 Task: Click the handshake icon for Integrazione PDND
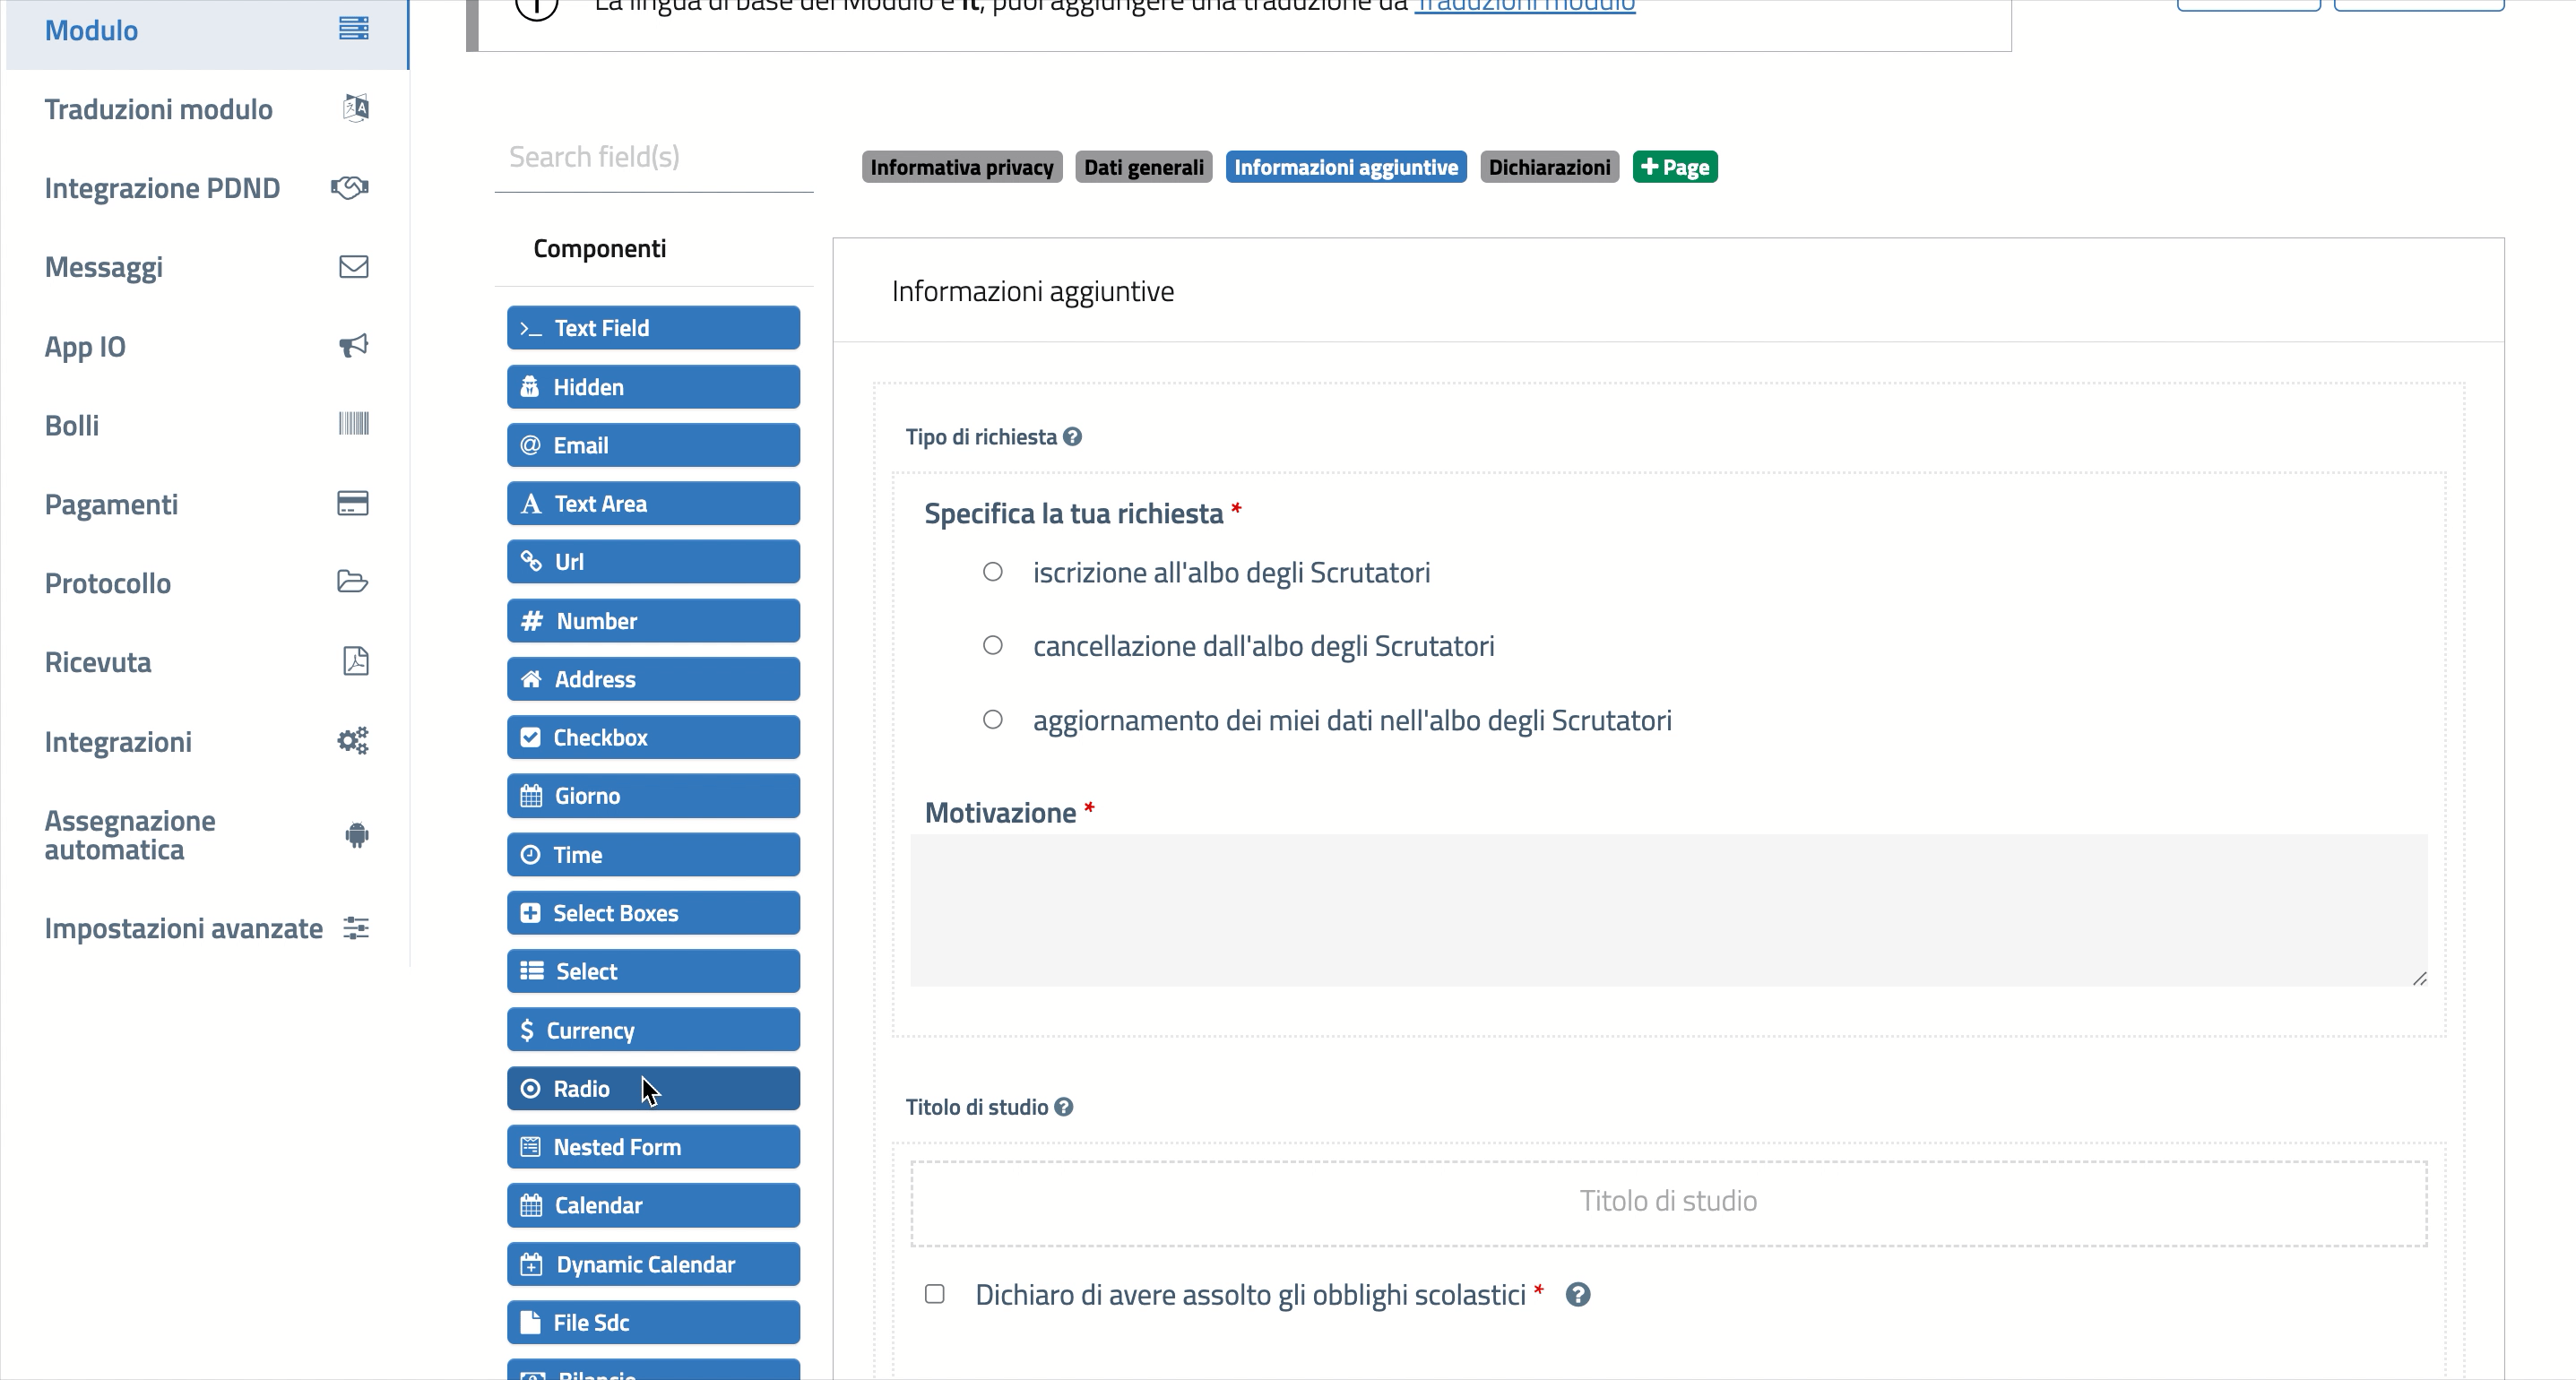point(350,187)
